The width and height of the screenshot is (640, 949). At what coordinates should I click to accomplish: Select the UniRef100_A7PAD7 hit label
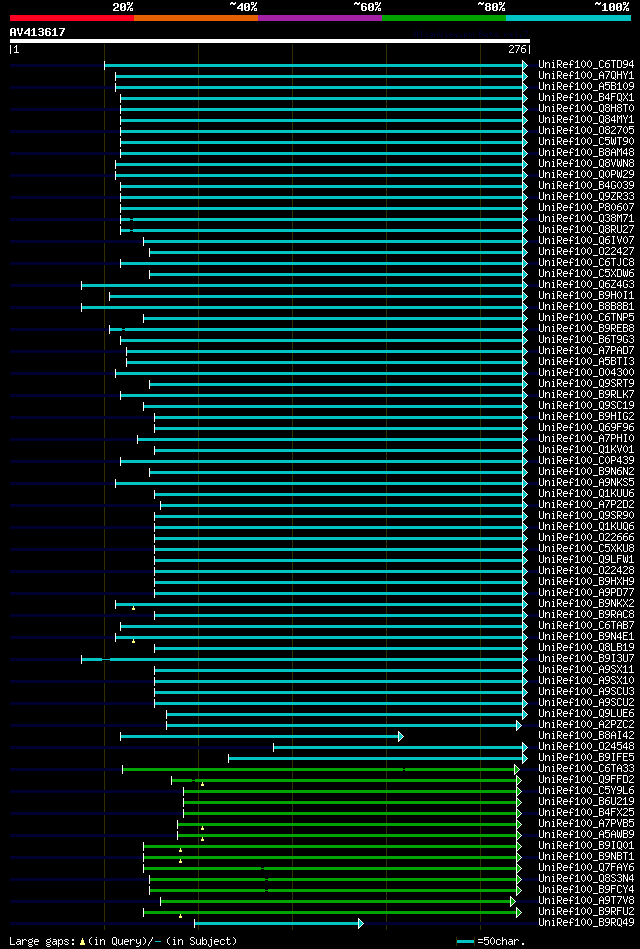(586, 350)
